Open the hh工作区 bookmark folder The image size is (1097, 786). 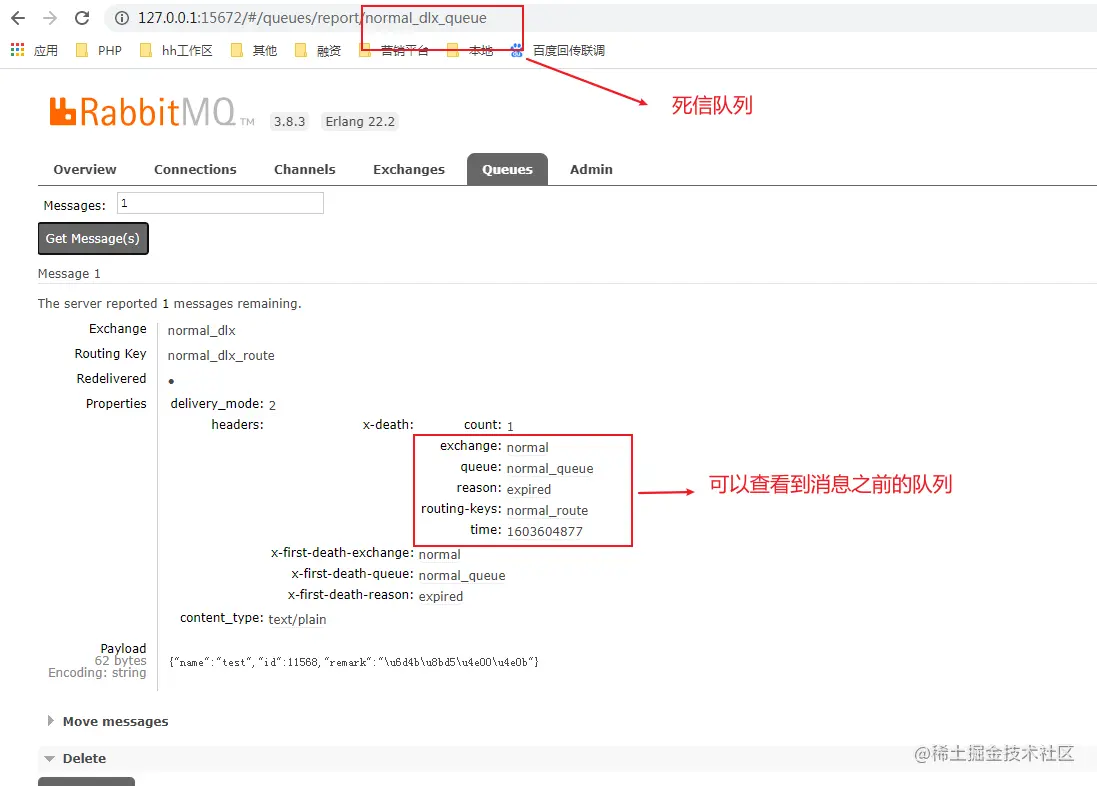pos(176,50)
